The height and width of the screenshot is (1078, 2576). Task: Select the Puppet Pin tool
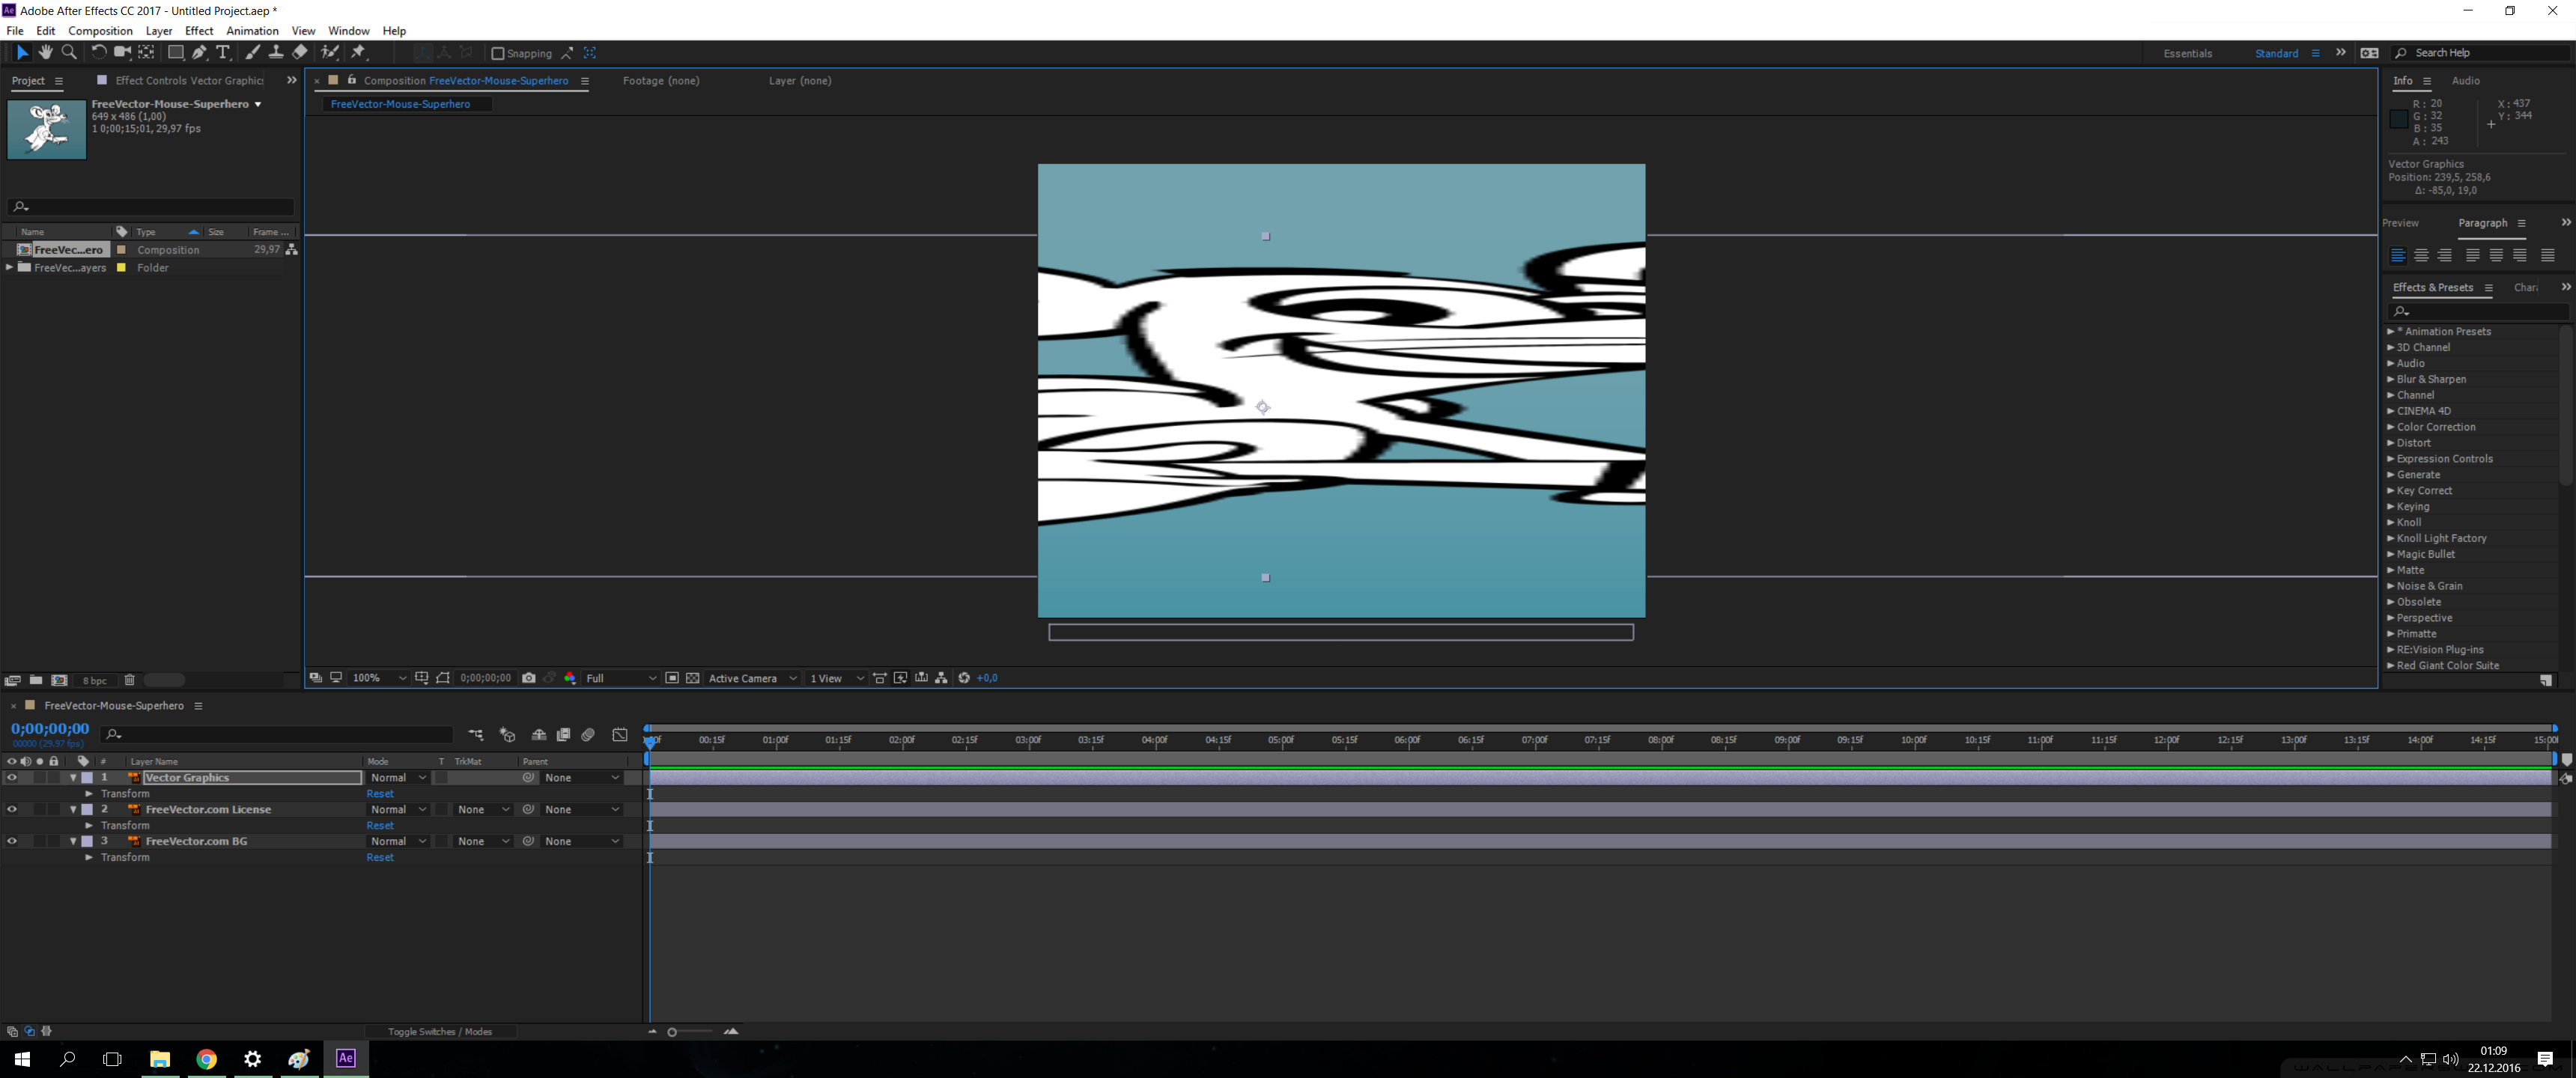coord(359,52)
